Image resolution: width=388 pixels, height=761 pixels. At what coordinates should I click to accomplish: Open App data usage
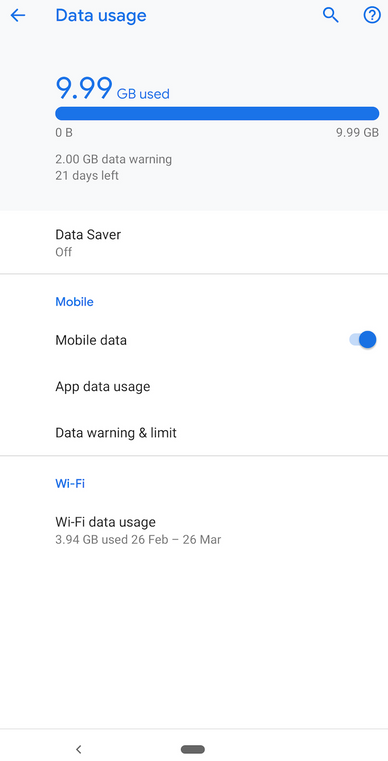[x=194, y=386]
